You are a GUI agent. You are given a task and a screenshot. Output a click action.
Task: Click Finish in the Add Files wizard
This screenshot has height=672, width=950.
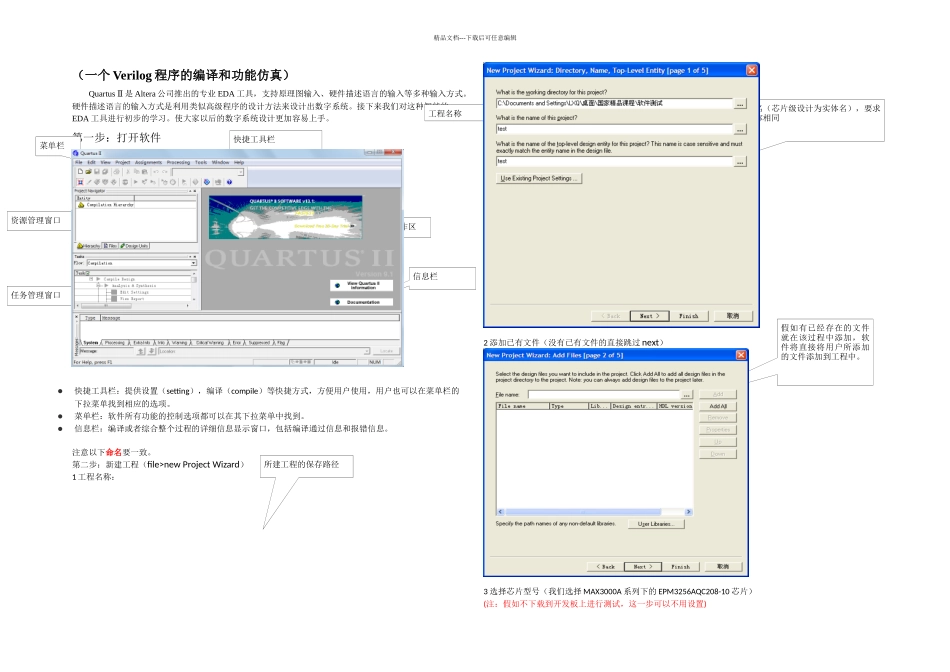click(681, 567)
